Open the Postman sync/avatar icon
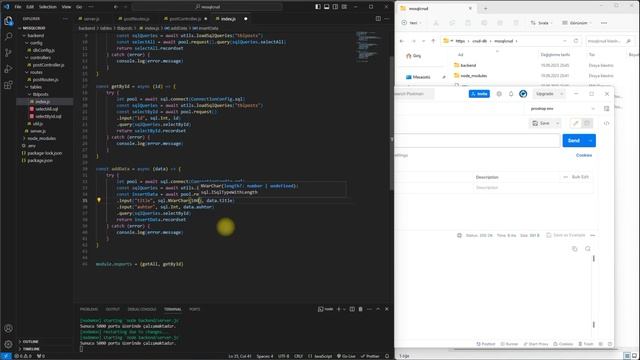640x360 pixels. click(x=523, y=94)
